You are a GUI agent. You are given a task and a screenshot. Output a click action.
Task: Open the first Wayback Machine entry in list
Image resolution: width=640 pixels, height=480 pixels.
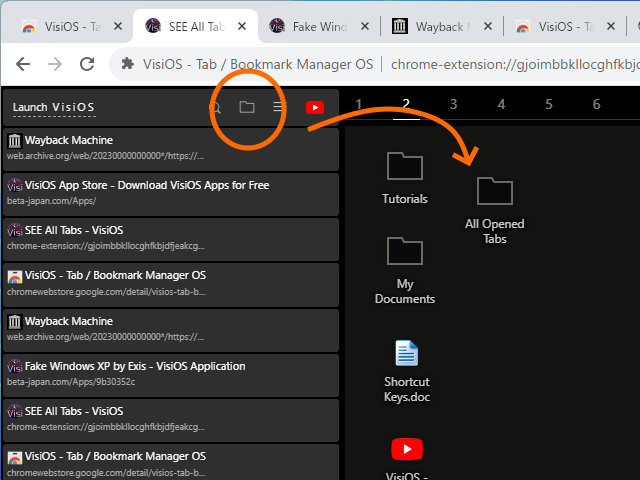(171, 149)
